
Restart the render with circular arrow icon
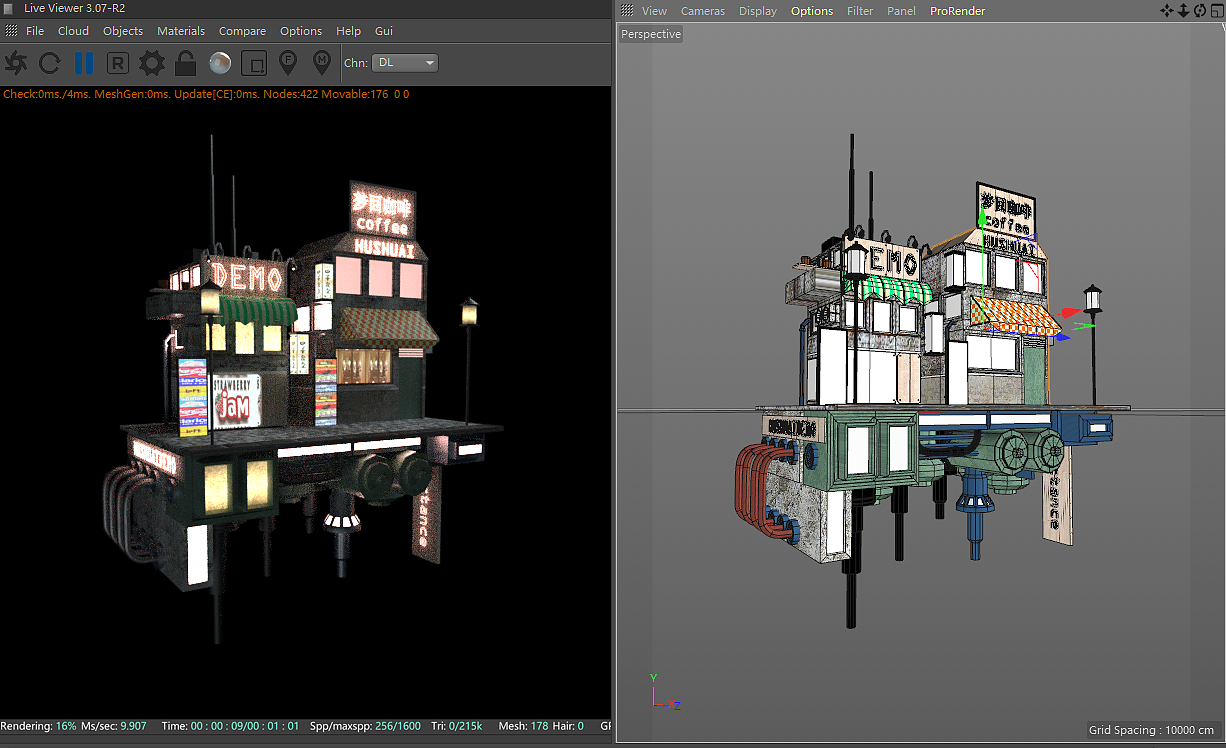coord(49,63)
